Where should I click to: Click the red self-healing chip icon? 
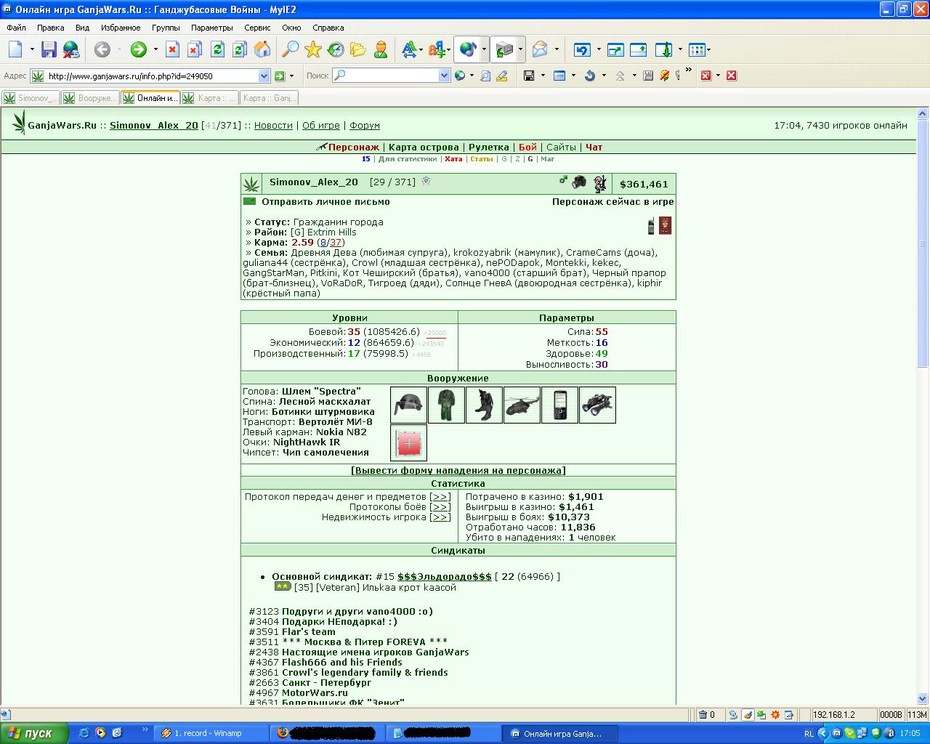409,443
